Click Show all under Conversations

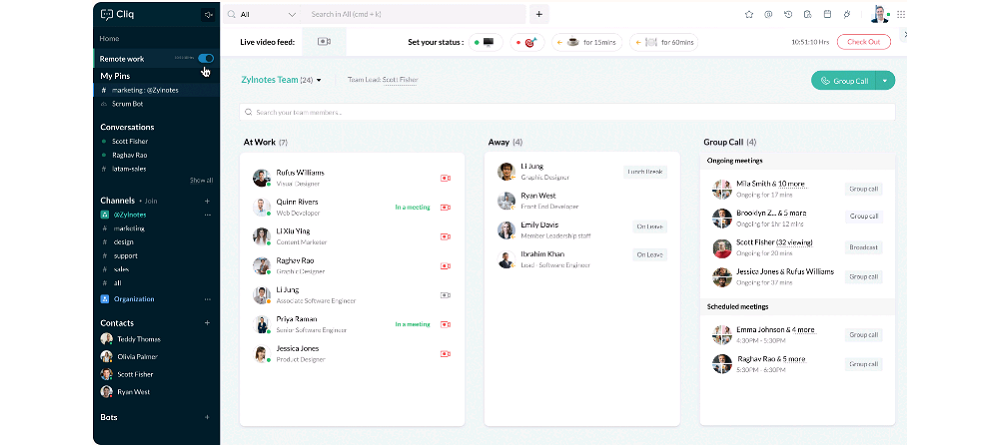click(x=201, y=180)
